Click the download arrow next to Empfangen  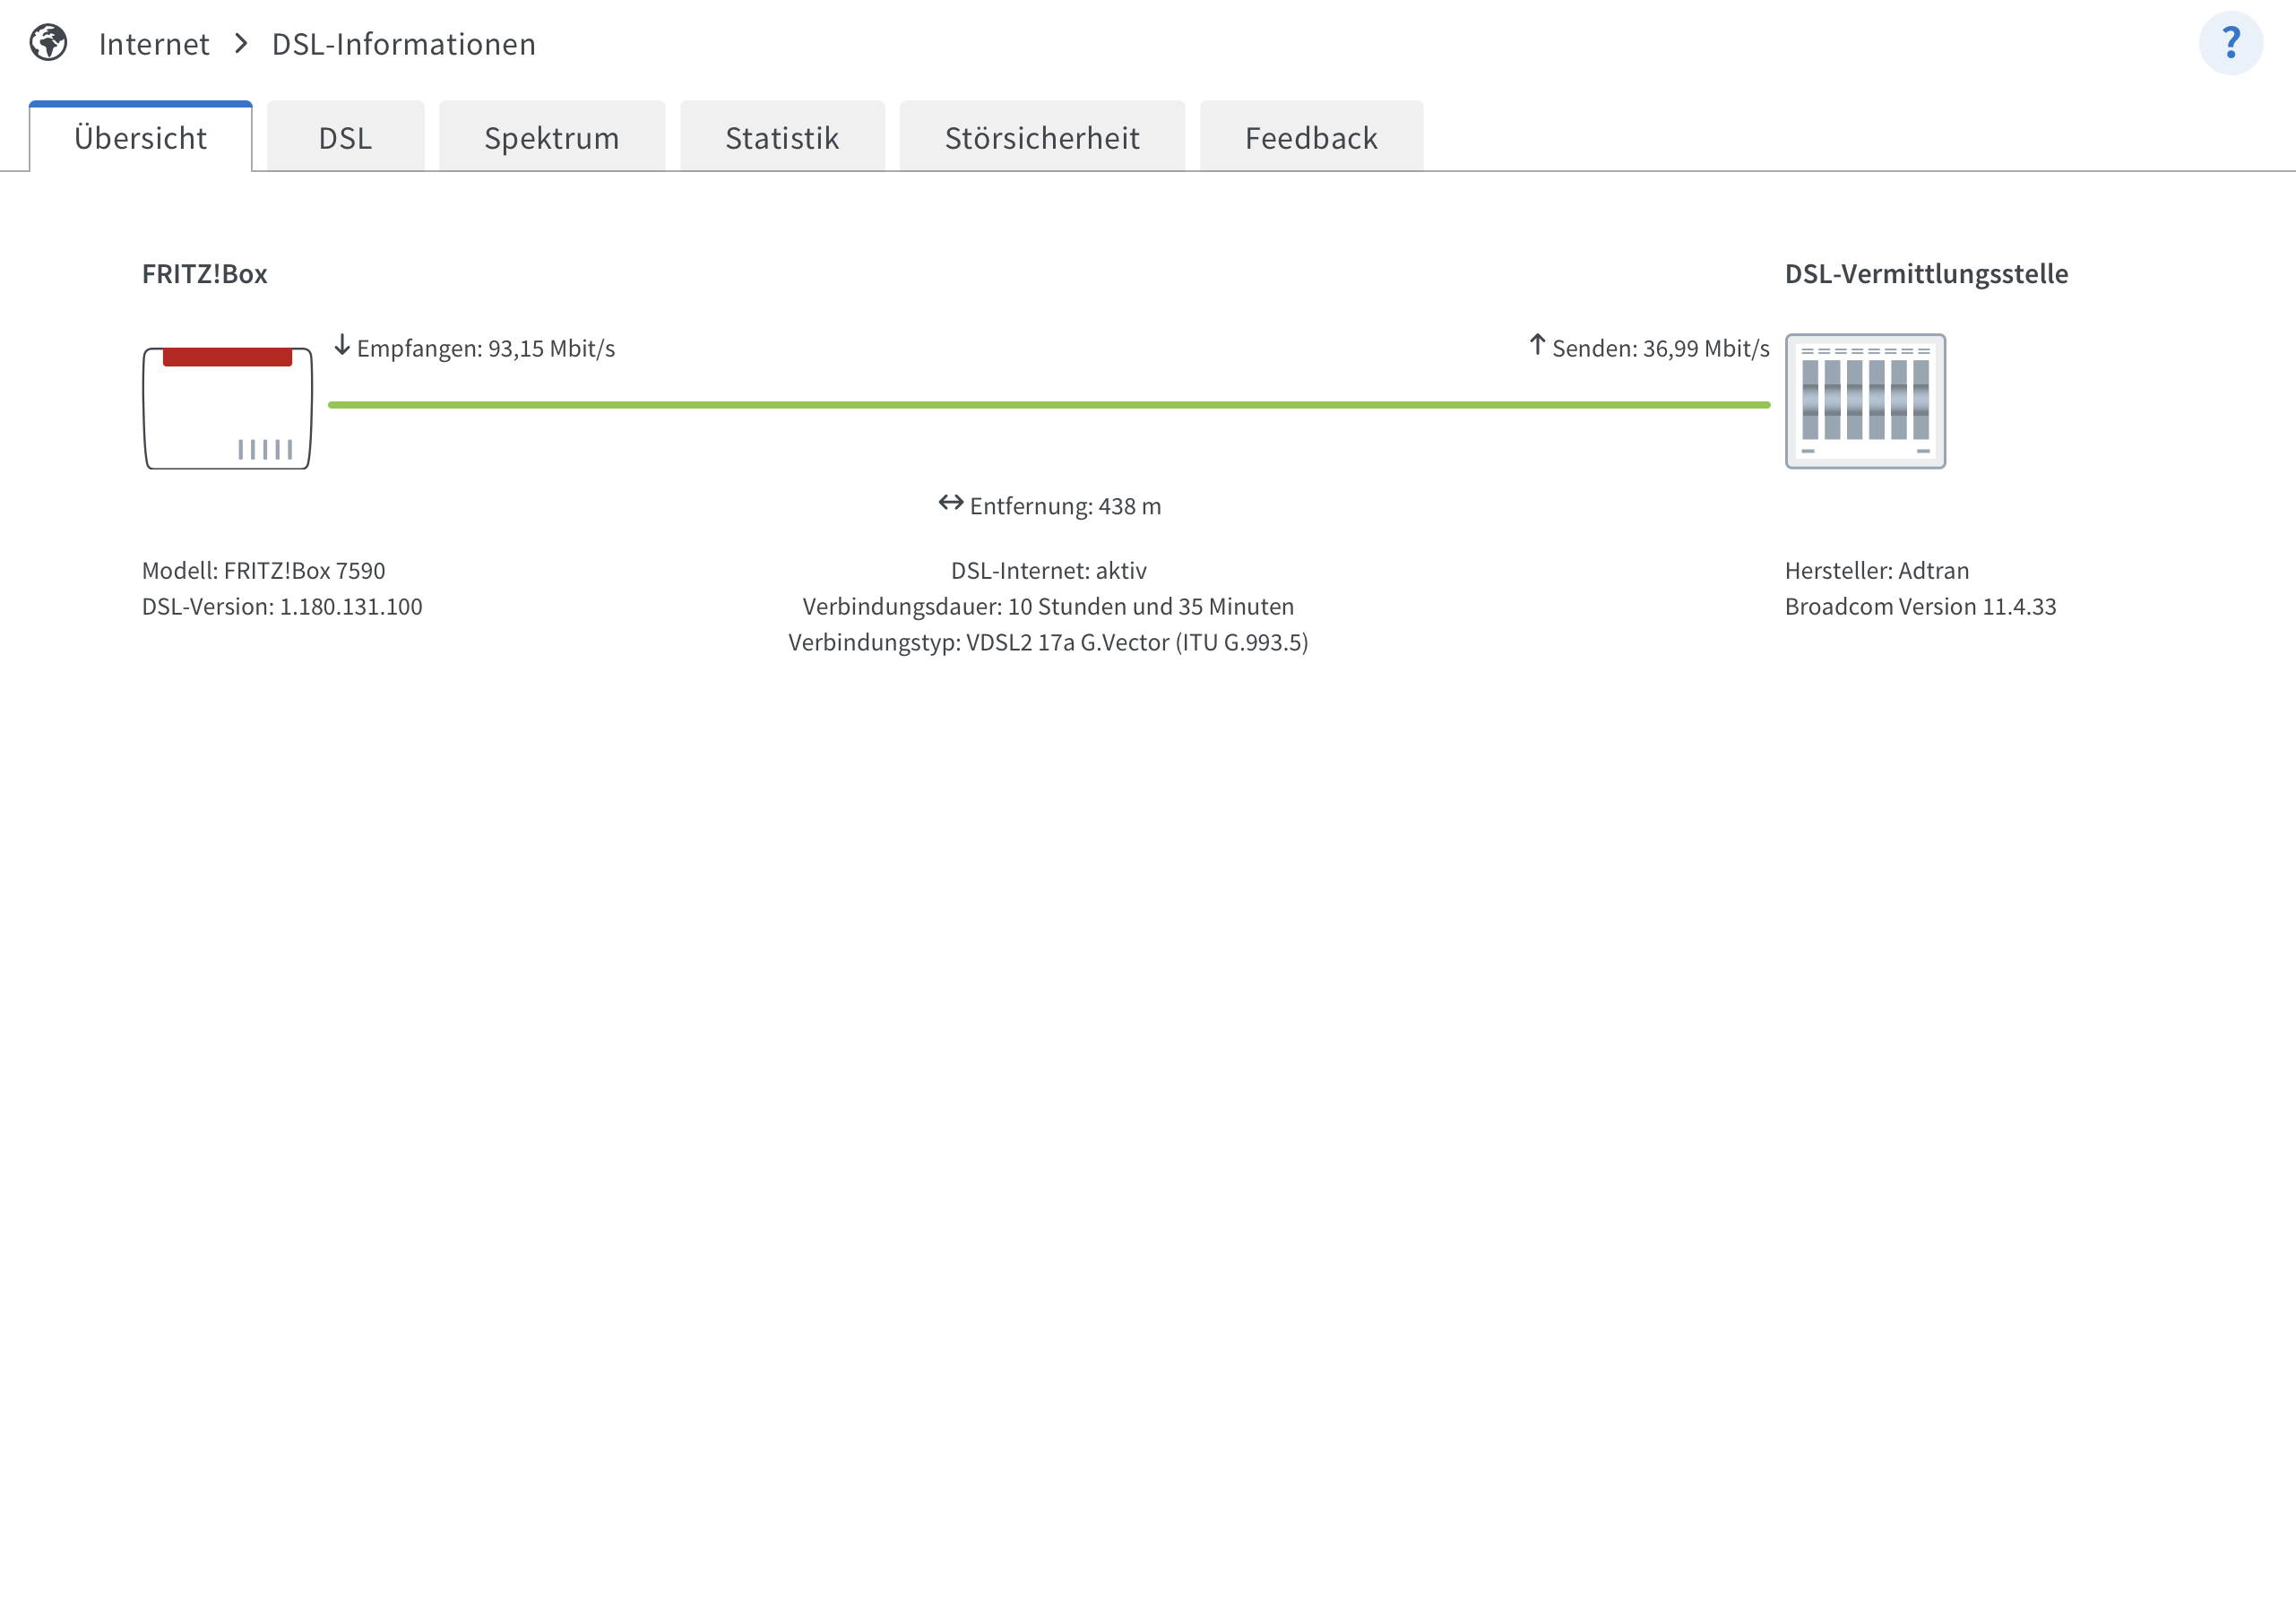(342, 345)
